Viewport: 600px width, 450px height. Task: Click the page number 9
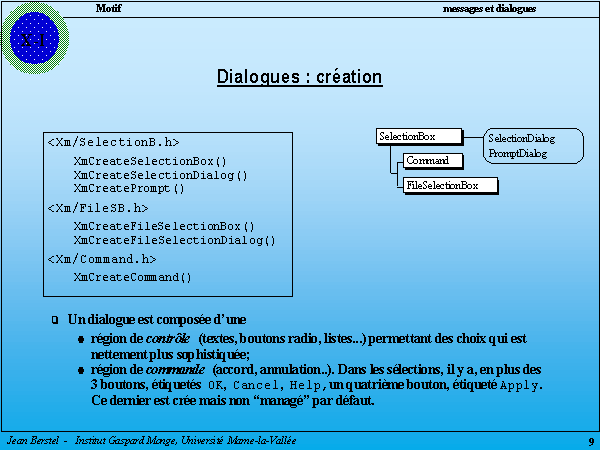pos(591,441)
